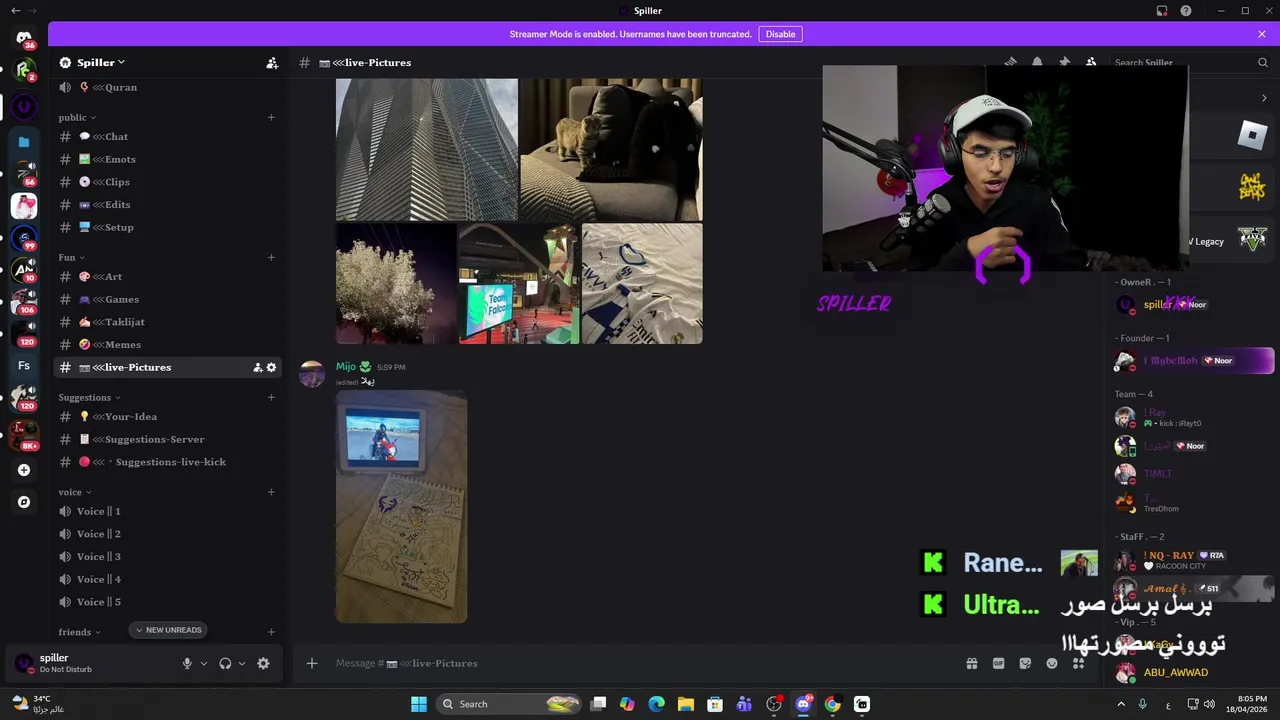Invite people icon beside Spiller header
Screen dimensions: 1280x720
tap(272, 63)
